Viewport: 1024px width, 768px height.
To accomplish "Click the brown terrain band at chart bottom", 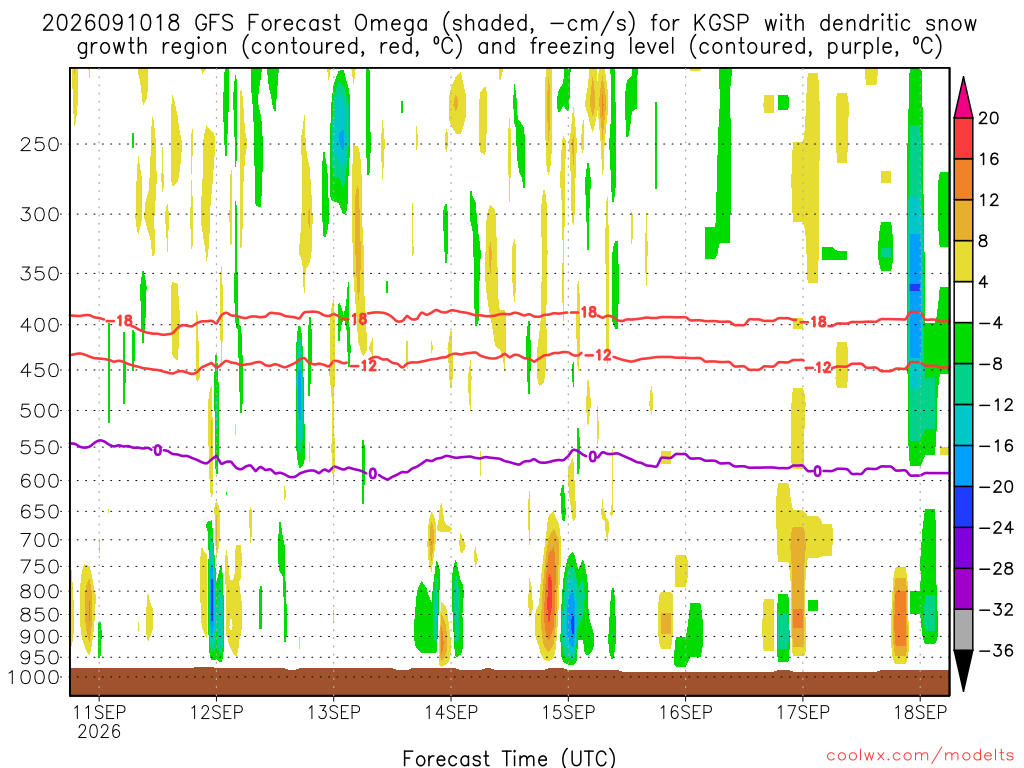I will pos(509,682).
